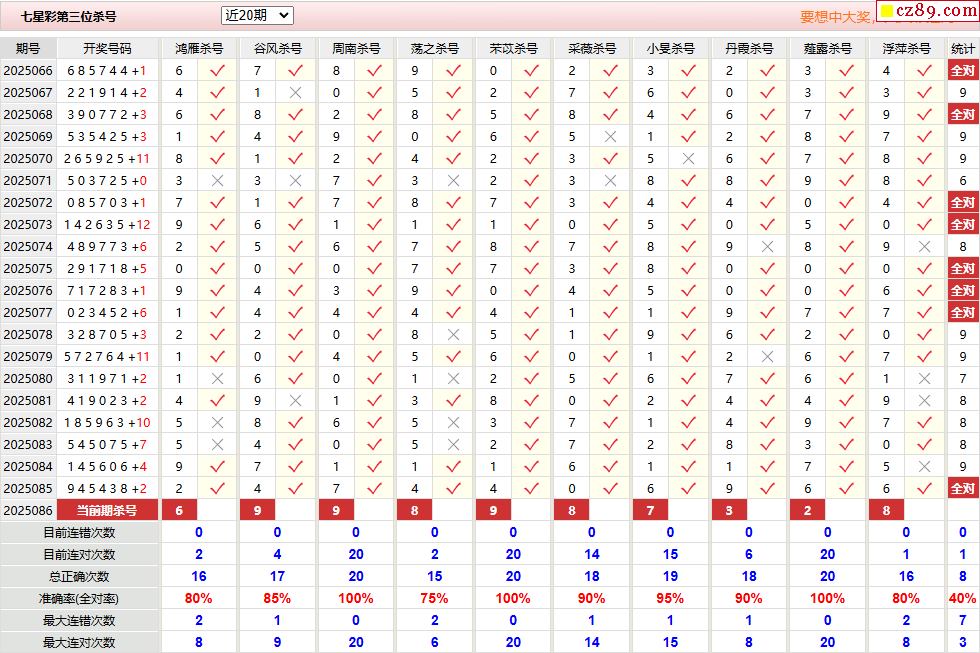980x653 pixels.
Task: Click the X mark for 浮萍 in row 2025084
Action: (924, 467)
